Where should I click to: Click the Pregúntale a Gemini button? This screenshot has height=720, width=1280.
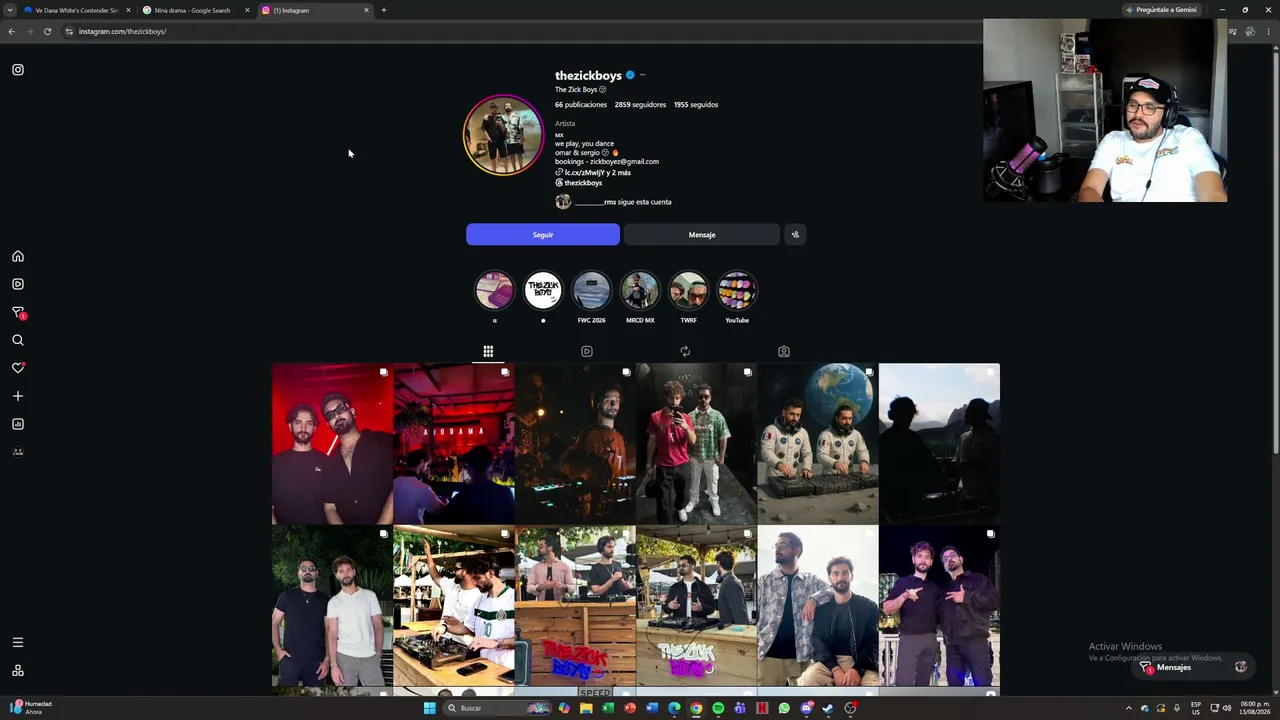click(x=1161, y=10)
